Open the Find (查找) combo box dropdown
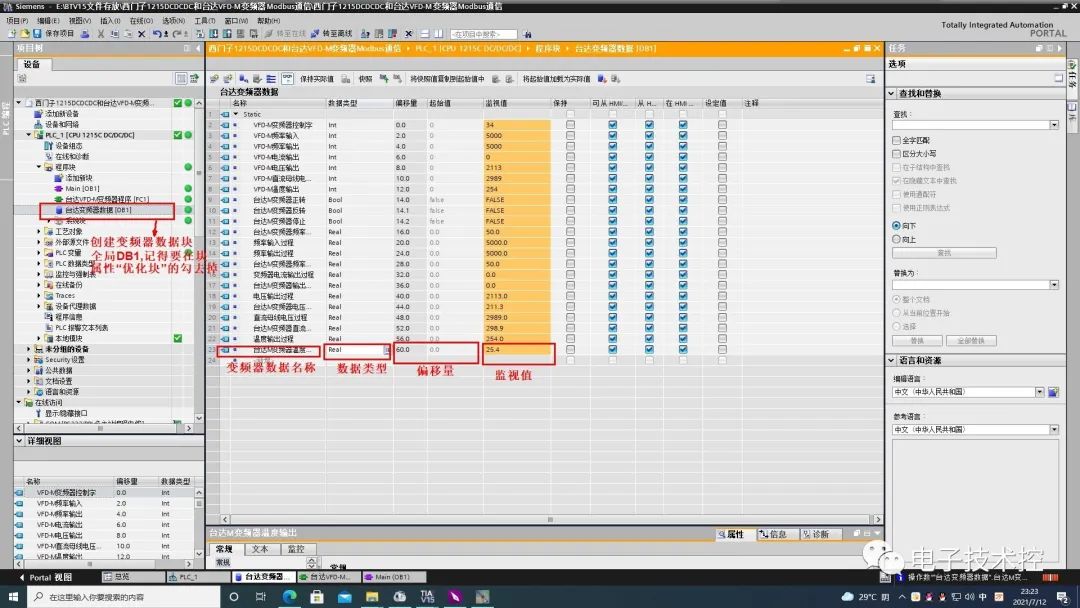The image size is (1080, 608). click(x=1054, y=125)
